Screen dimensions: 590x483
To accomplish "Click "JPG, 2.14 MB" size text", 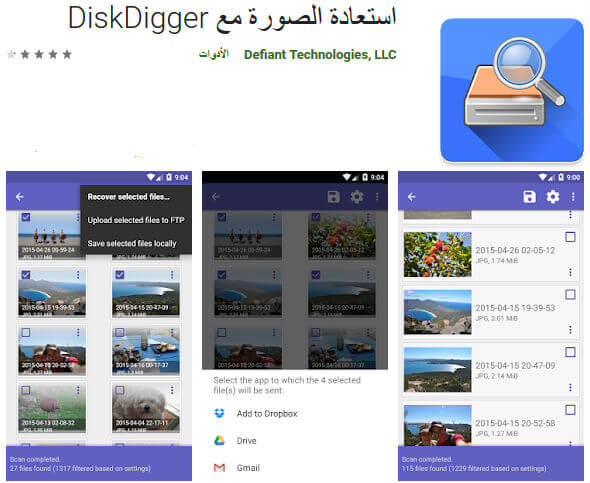I will point(497,376).
